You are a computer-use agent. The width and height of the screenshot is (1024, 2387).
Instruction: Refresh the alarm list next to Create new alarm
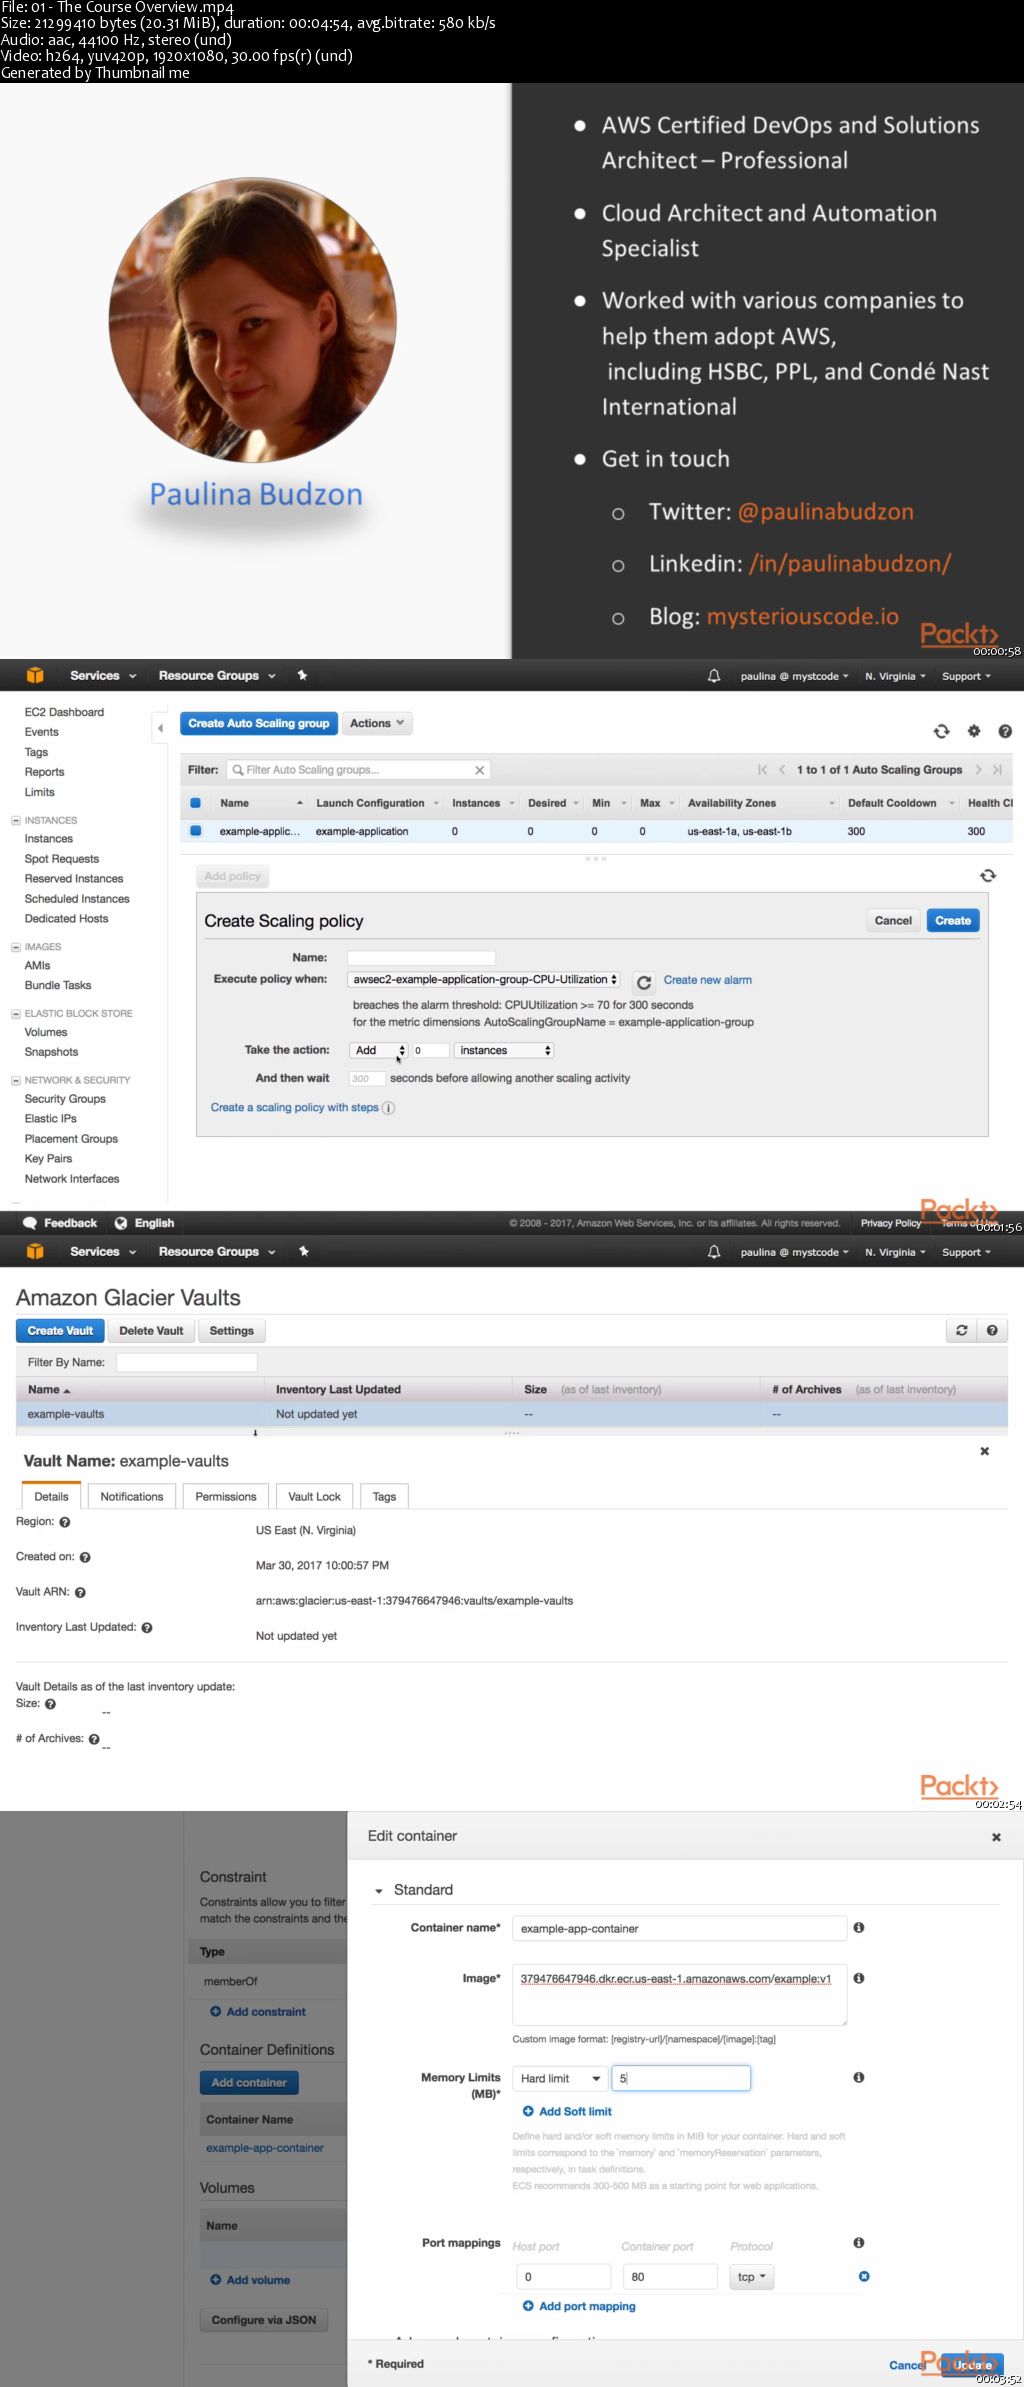click(x=644, y=981)
